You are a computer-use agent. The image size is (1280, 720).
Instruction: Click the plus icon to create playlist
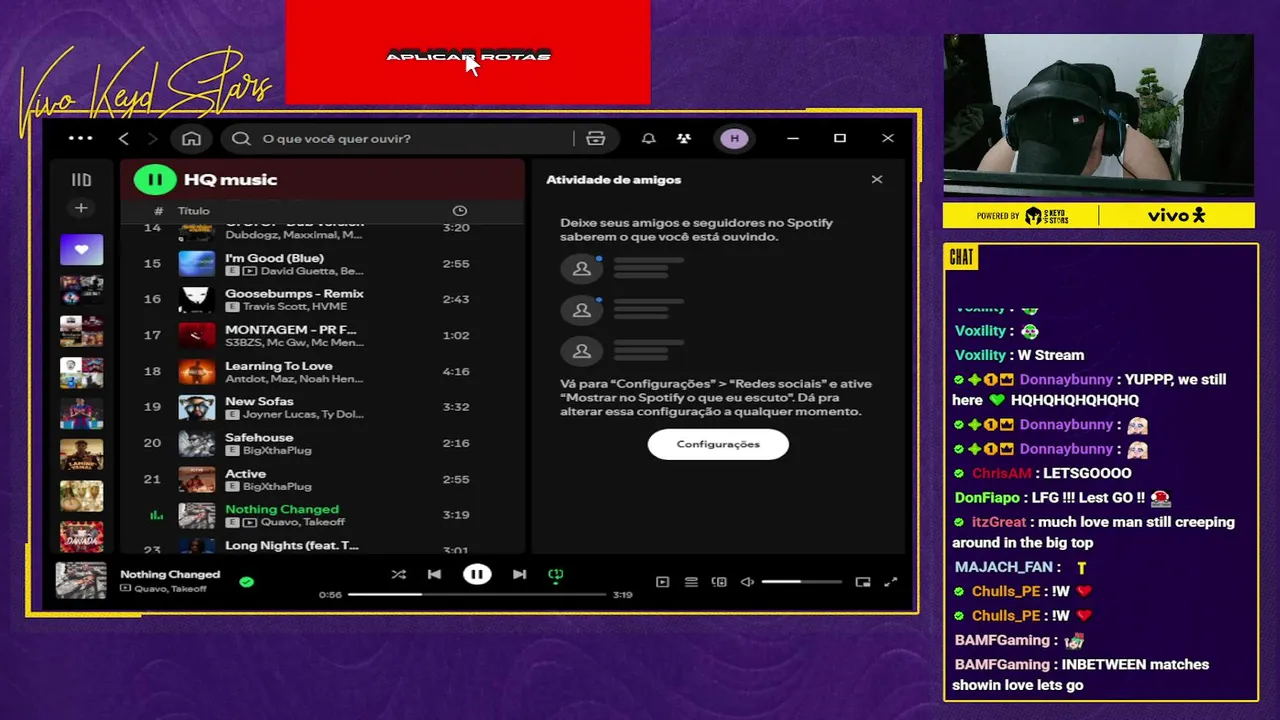(81, 208)
